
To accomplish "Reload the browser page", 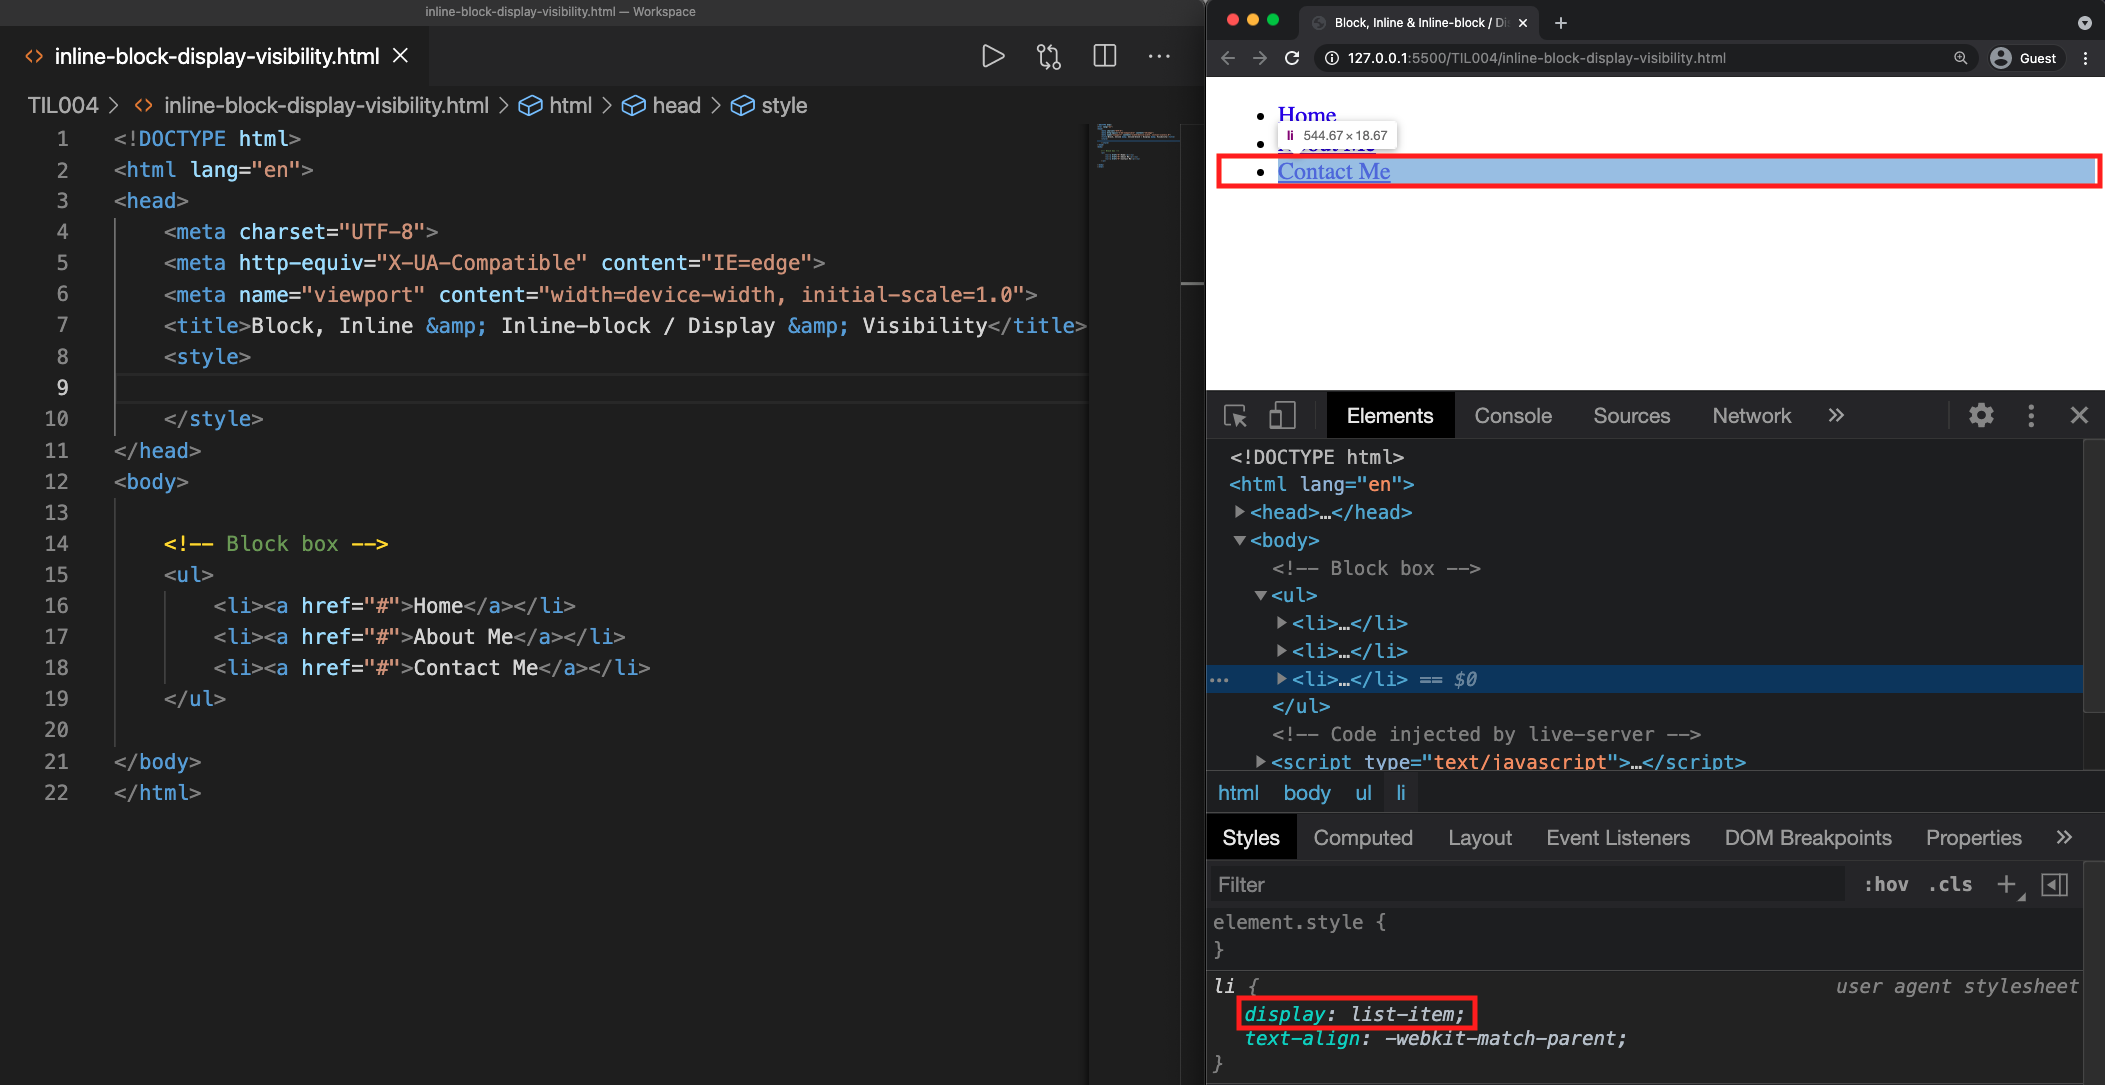I will pos(1292,58).
